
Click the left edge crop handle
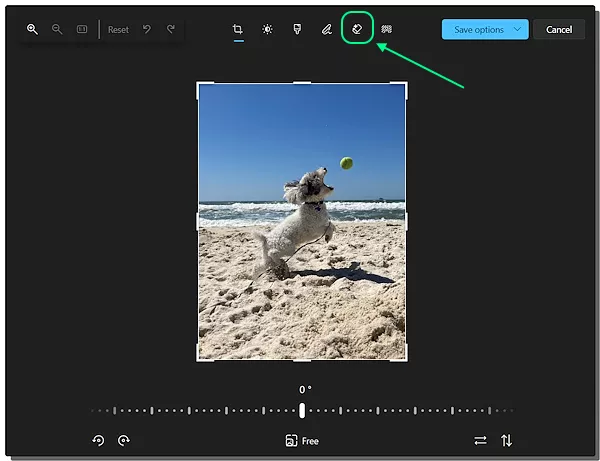coord(197,222)
